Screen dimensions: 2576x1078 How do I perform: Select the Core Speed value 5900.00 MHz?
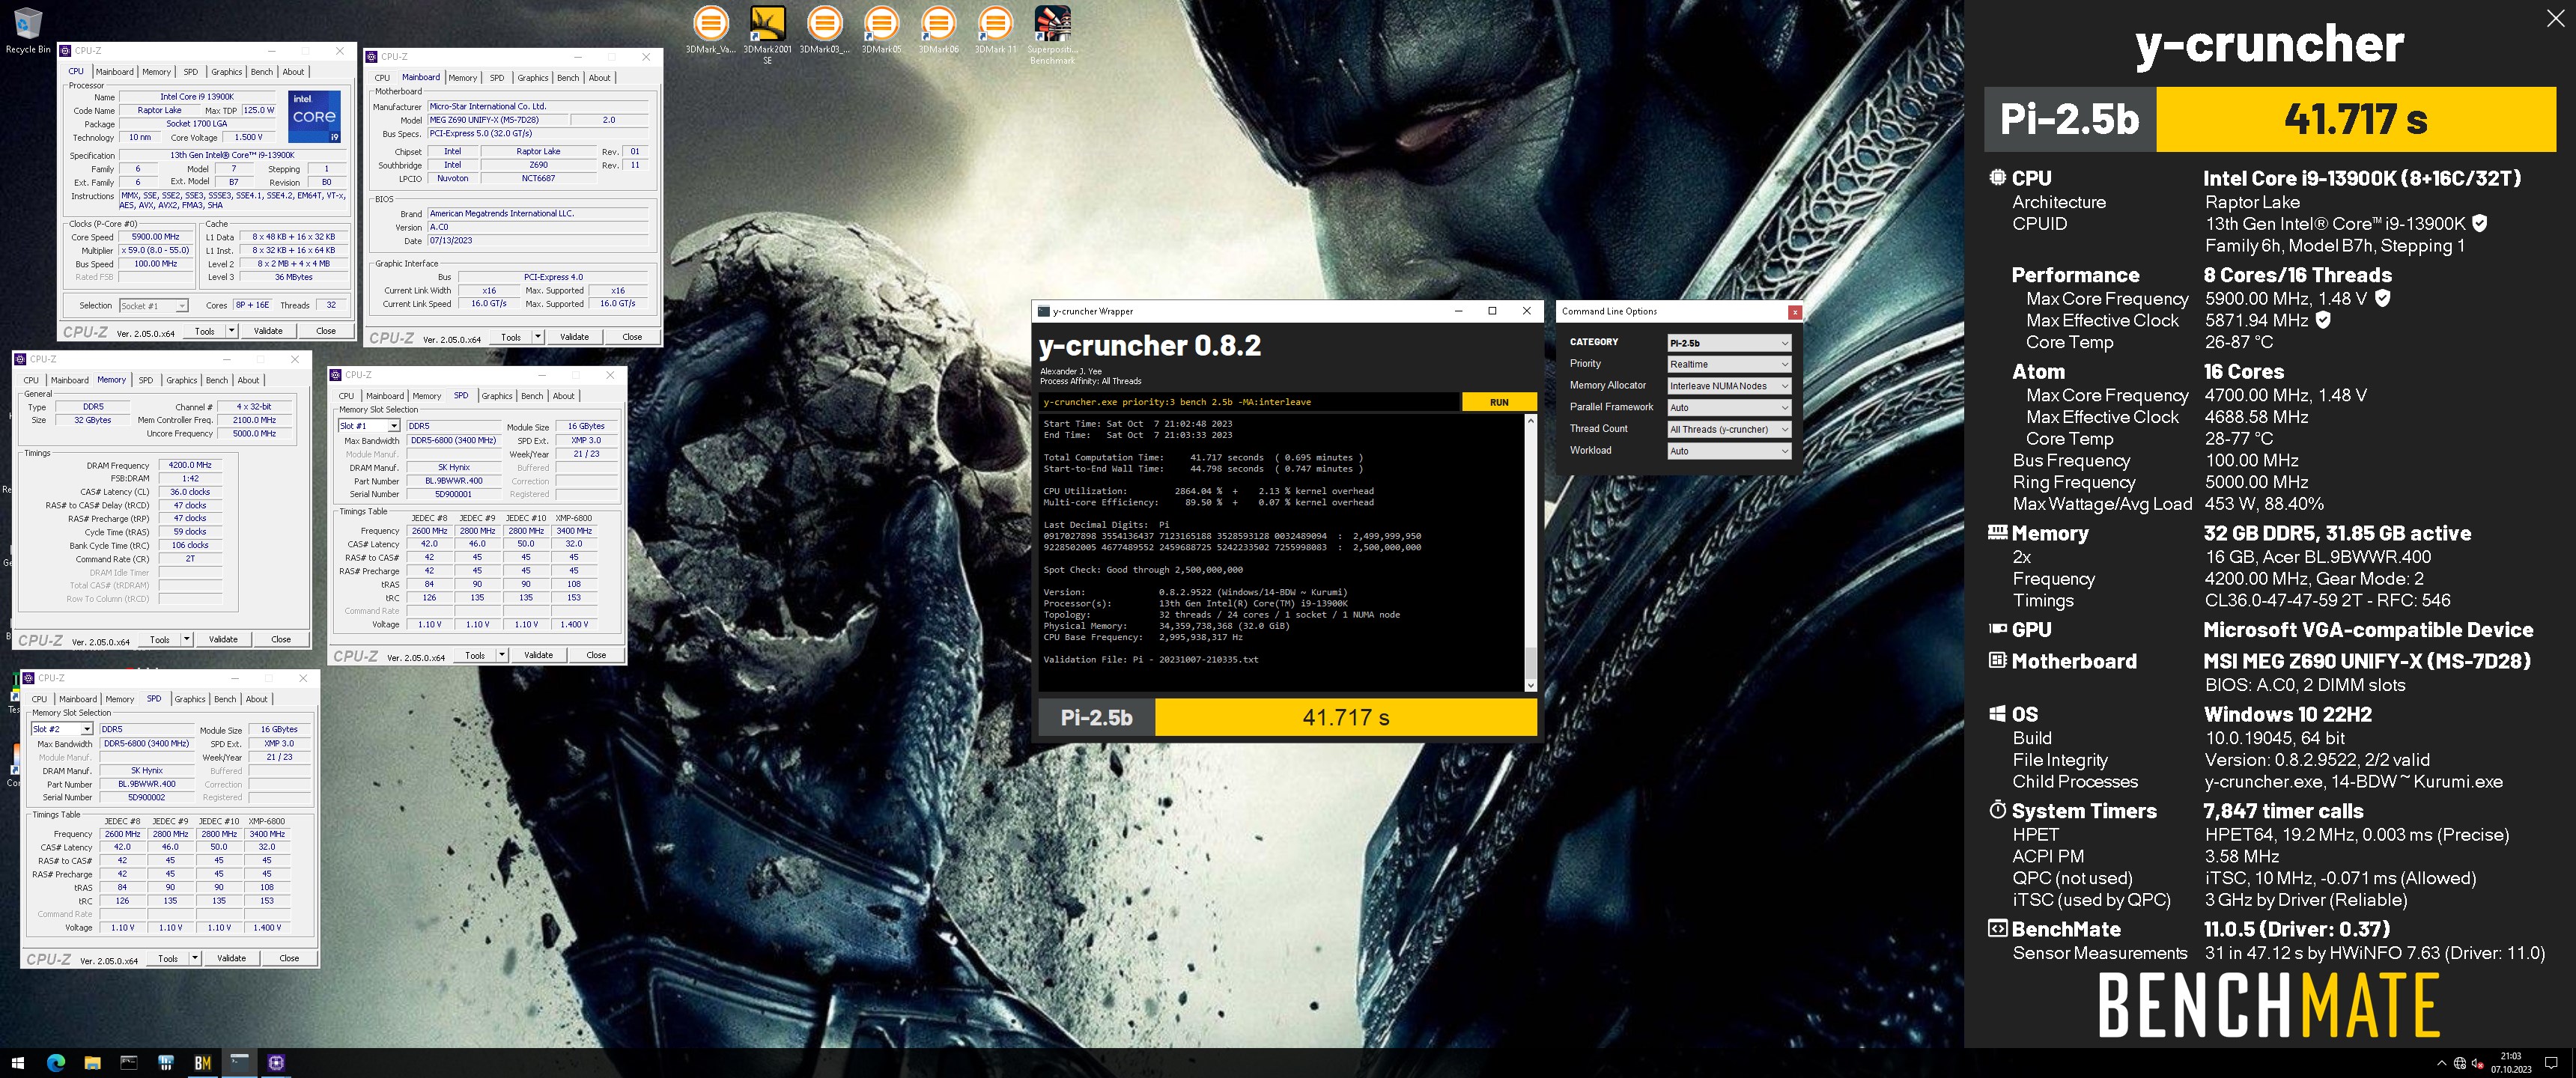(156, 237)
